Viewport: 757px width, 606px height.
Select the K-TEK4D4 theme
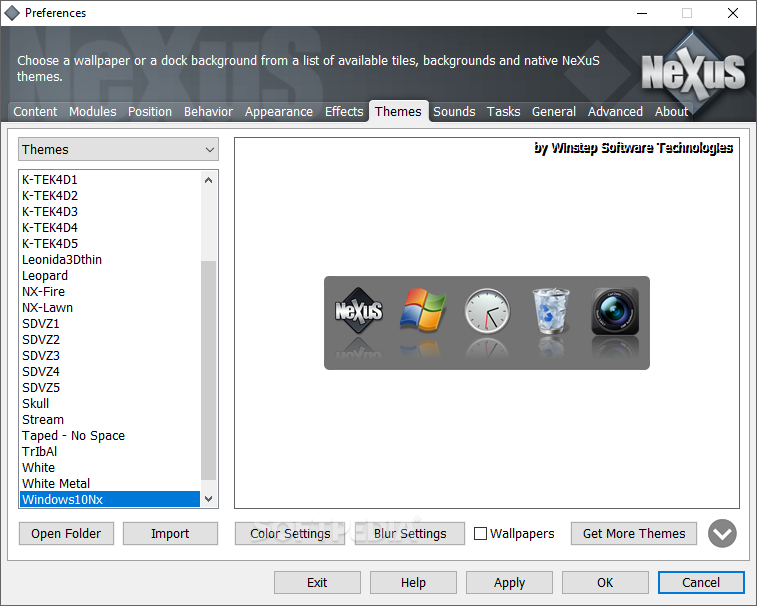tap(110, 227)
